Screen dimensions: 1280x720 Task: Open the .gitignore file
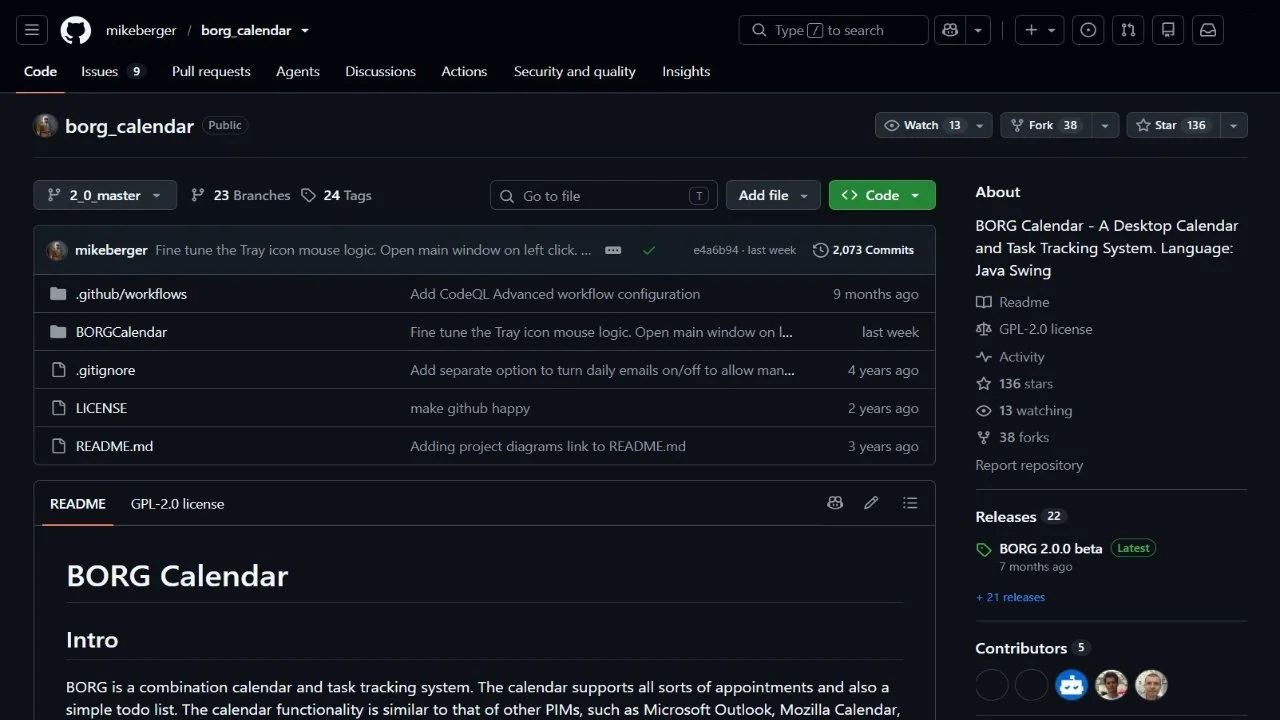click(105, 370)
